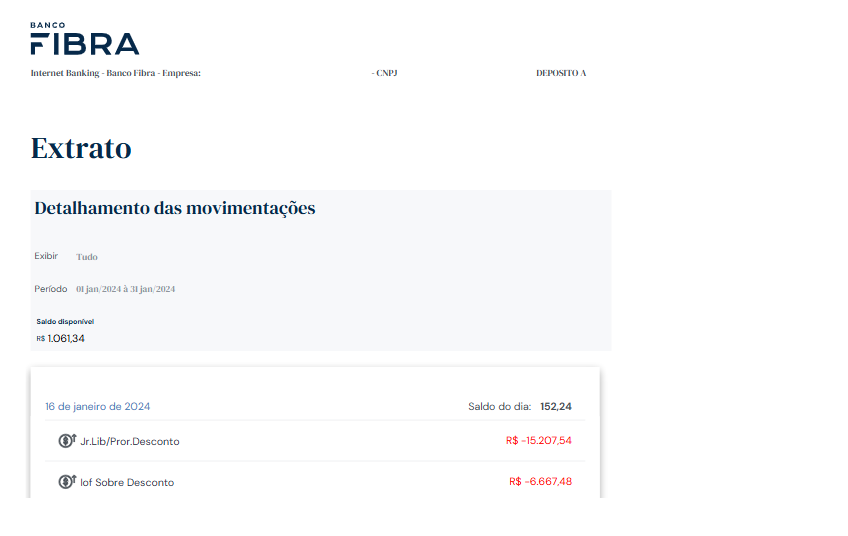The image size is (848, 536).
Task: Click the DEPOSITO A account label
Action: [x=561, y=73]
